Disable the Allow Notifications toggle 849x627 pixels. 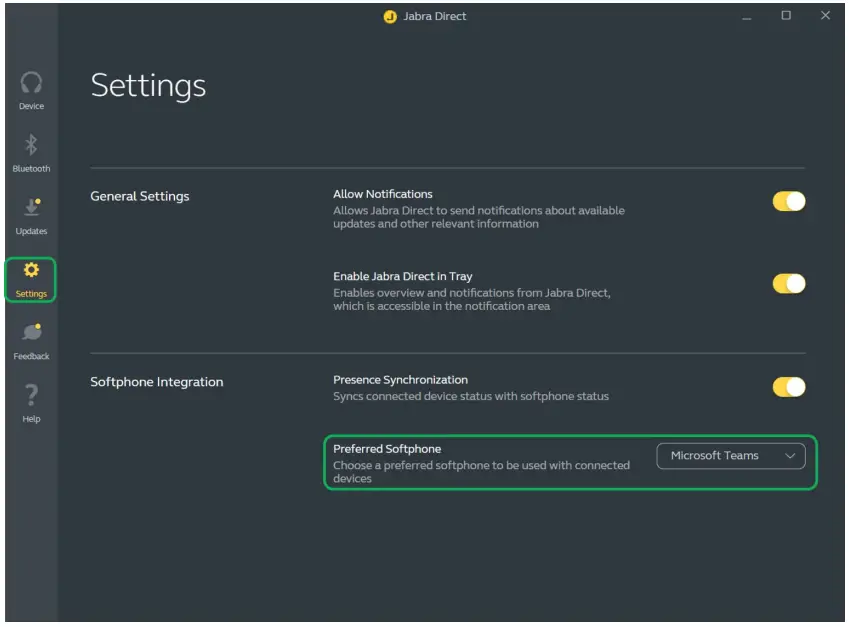click(788, 202)
